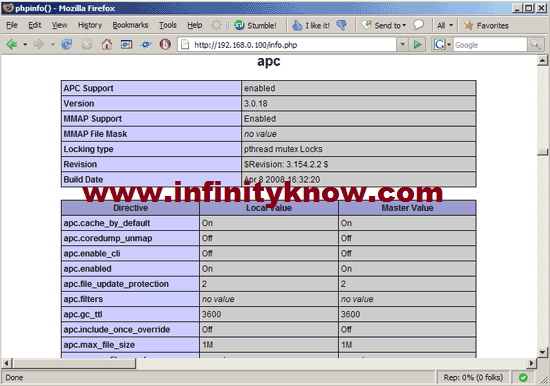This screenshot has width=550, height=386.
Task: Click the pthread mutex Locks value
Action: (283, 149)
